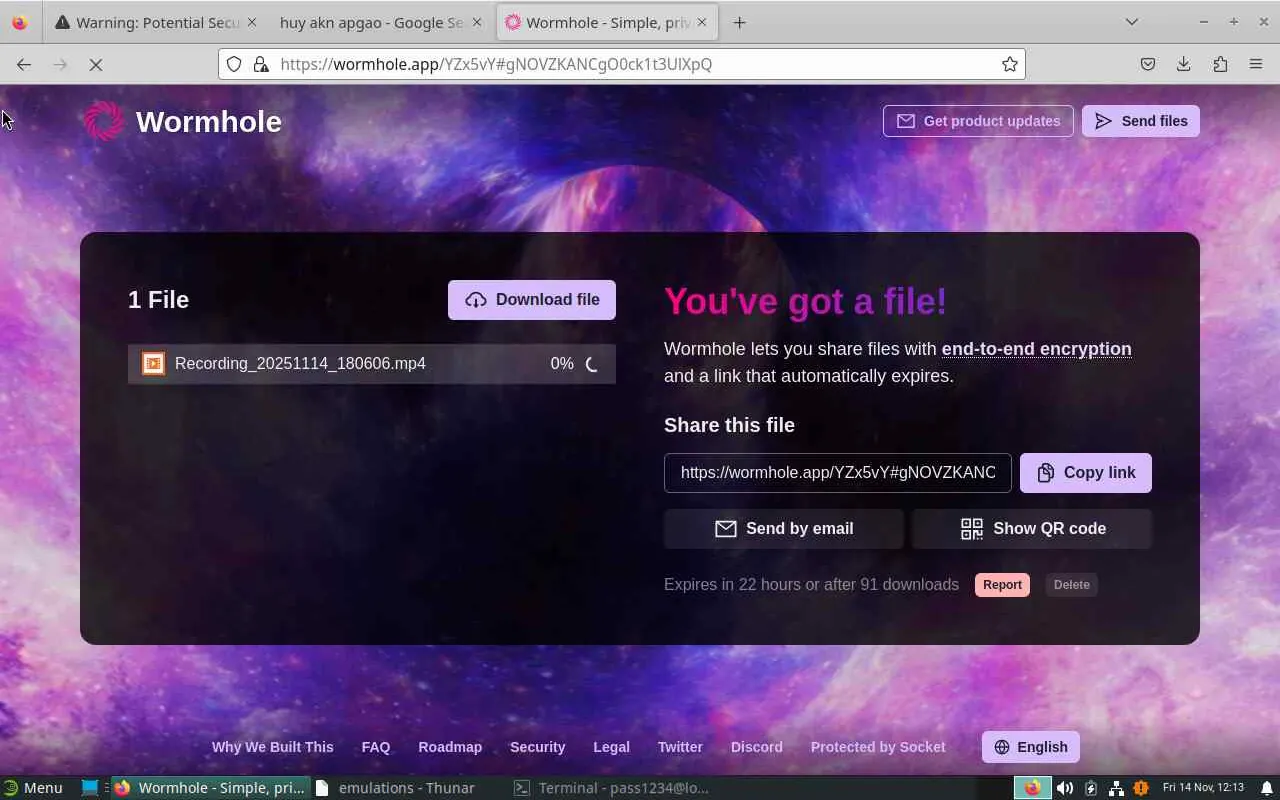Click the Wormhole swirl logo icon
This screenshot has width=1280, height=800.
pos(104,121)
